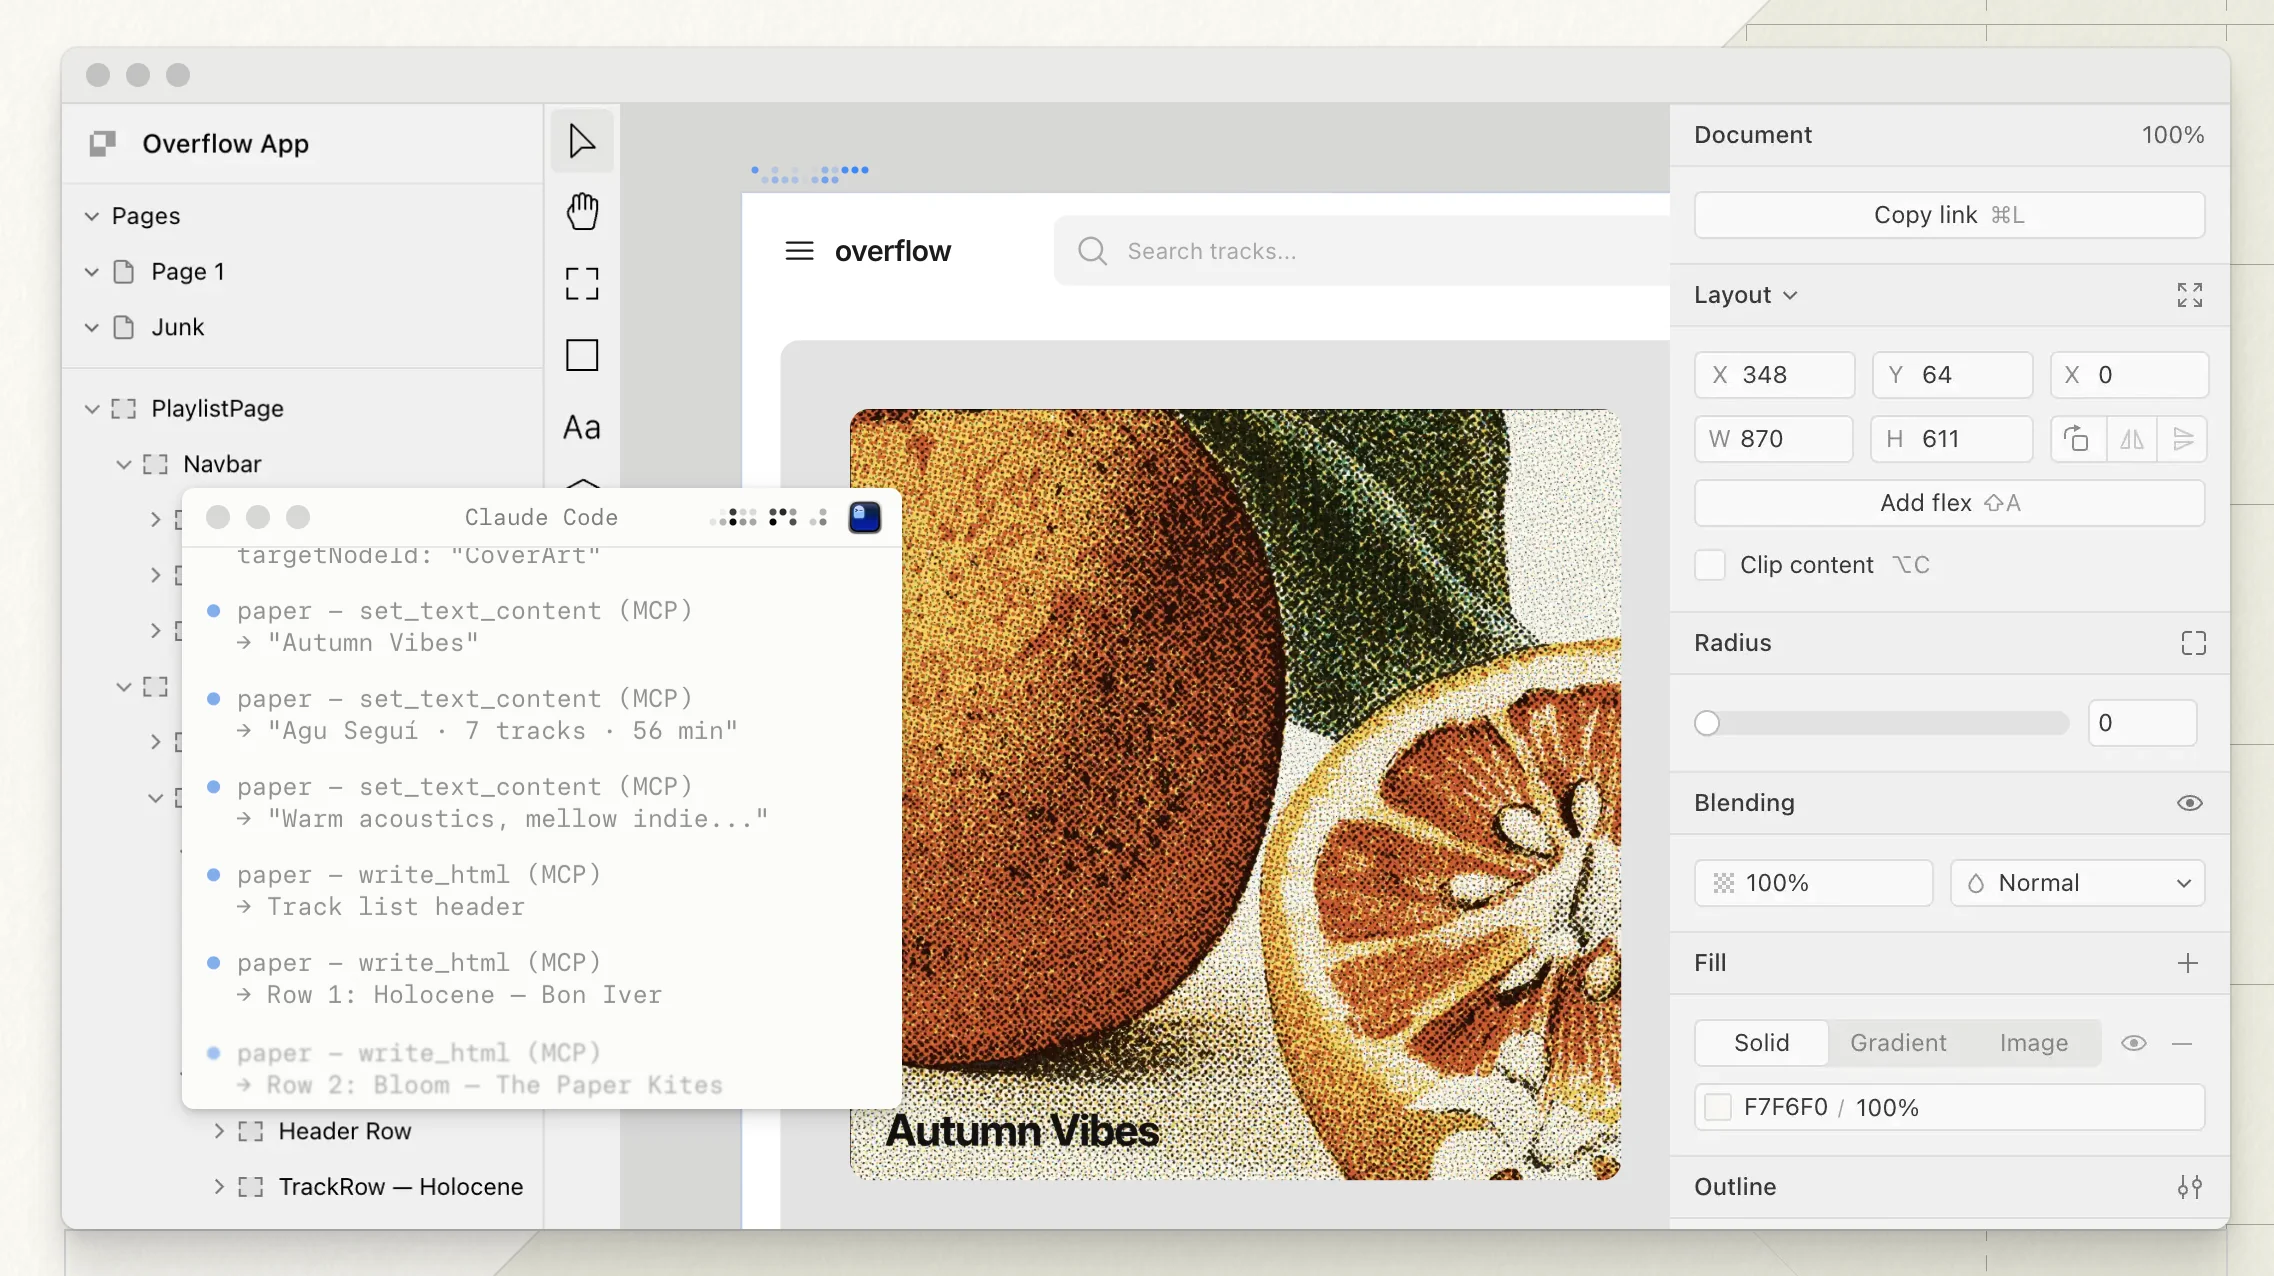Open the Normal blend mode dropdown

(2078, 883)
